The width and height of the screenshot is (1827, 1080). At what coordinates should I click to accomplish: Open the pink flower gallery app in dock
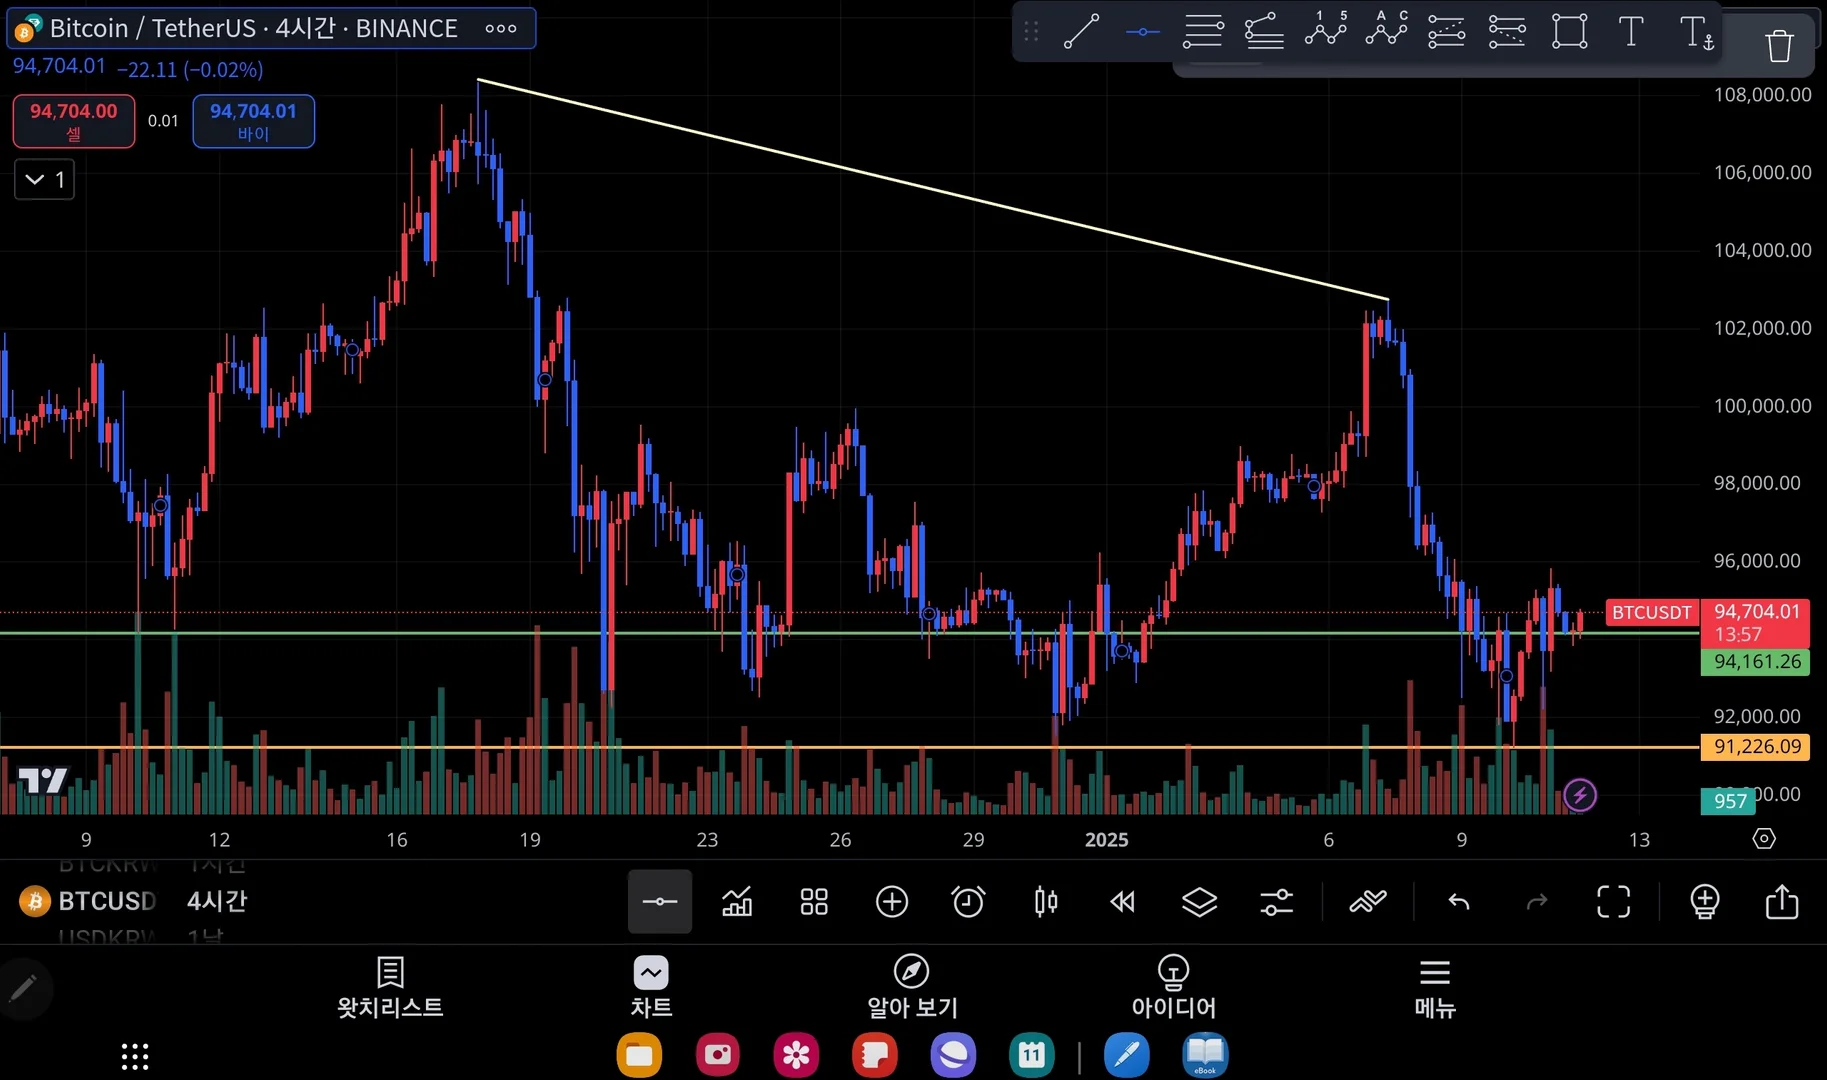pos(796,1055)
